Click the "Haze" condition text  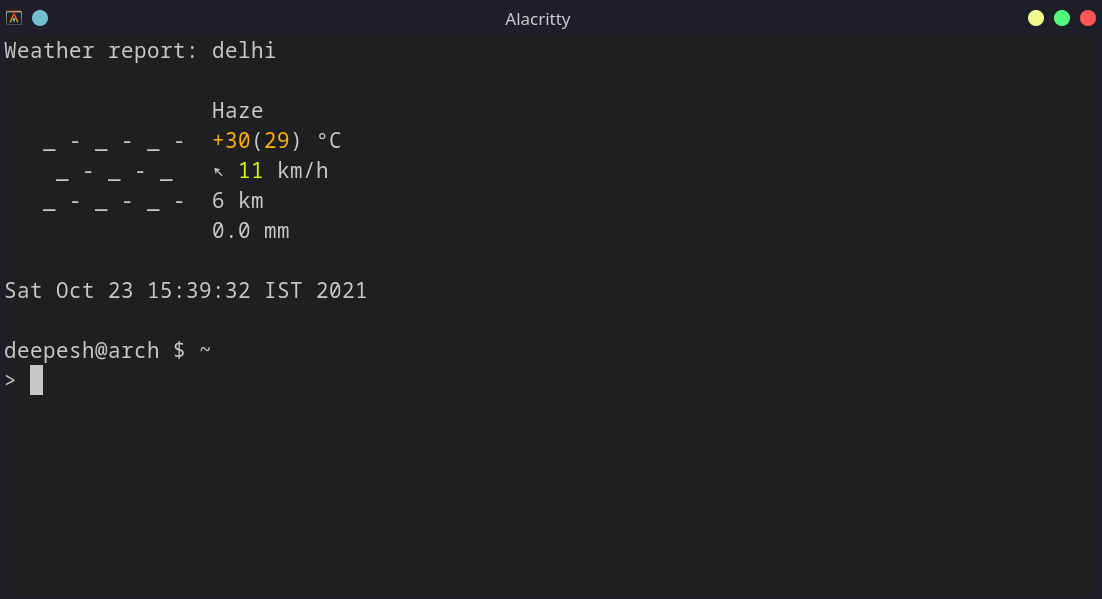(x=238, y=110)
